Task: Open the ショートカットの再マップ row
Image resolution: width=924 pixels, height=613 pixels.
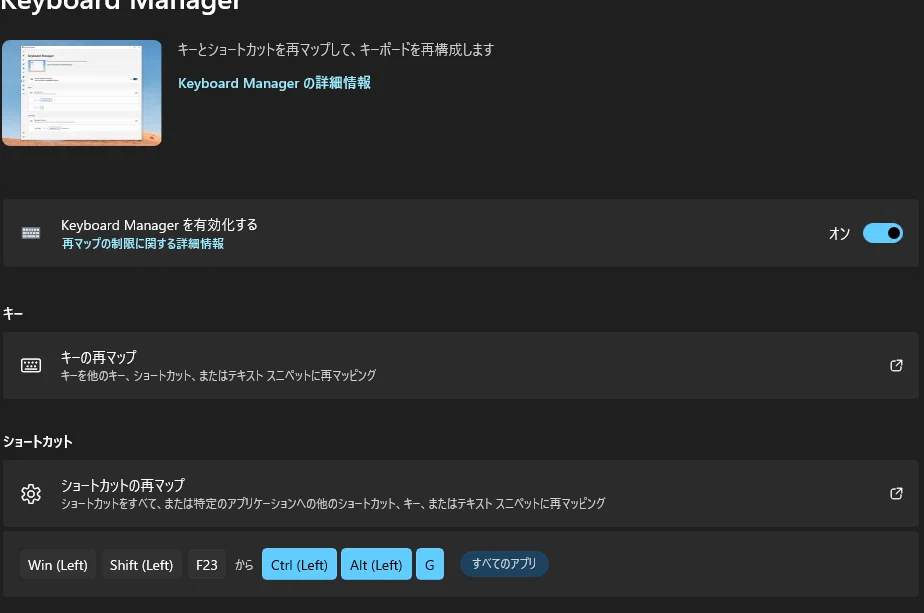Action: pyautogui.click(x=461, y=493)
